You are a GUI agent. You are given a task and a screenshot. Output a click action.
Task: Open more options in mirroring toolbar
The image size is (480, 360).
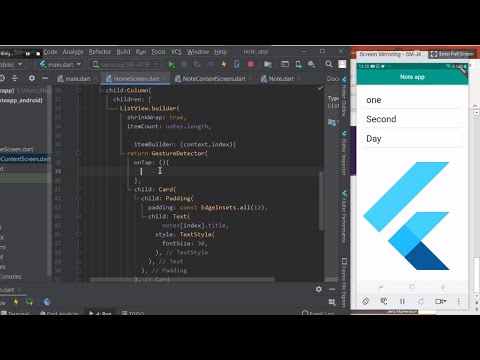(x=459, y=301)
